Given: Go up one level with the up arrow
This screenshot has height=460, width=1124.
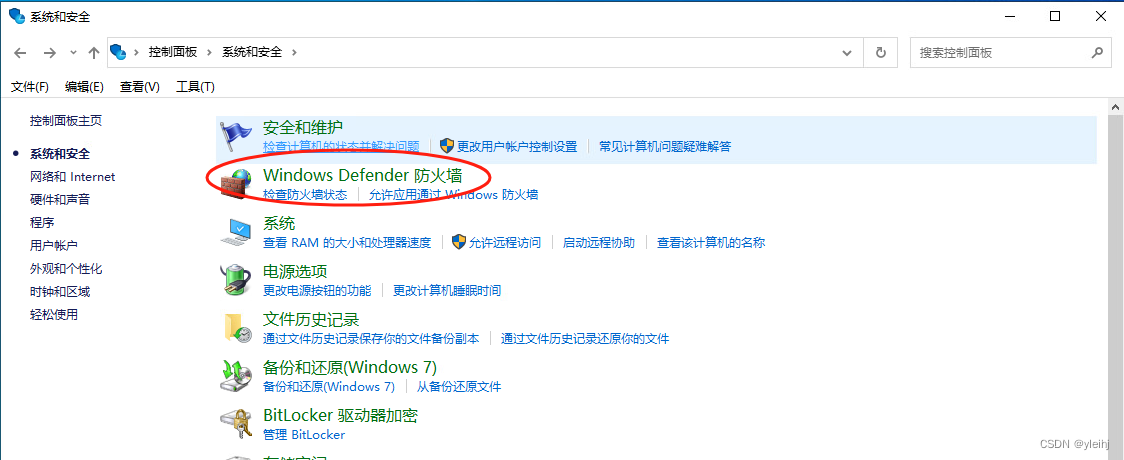Looking at the screenshot, I should pos(93,52).
